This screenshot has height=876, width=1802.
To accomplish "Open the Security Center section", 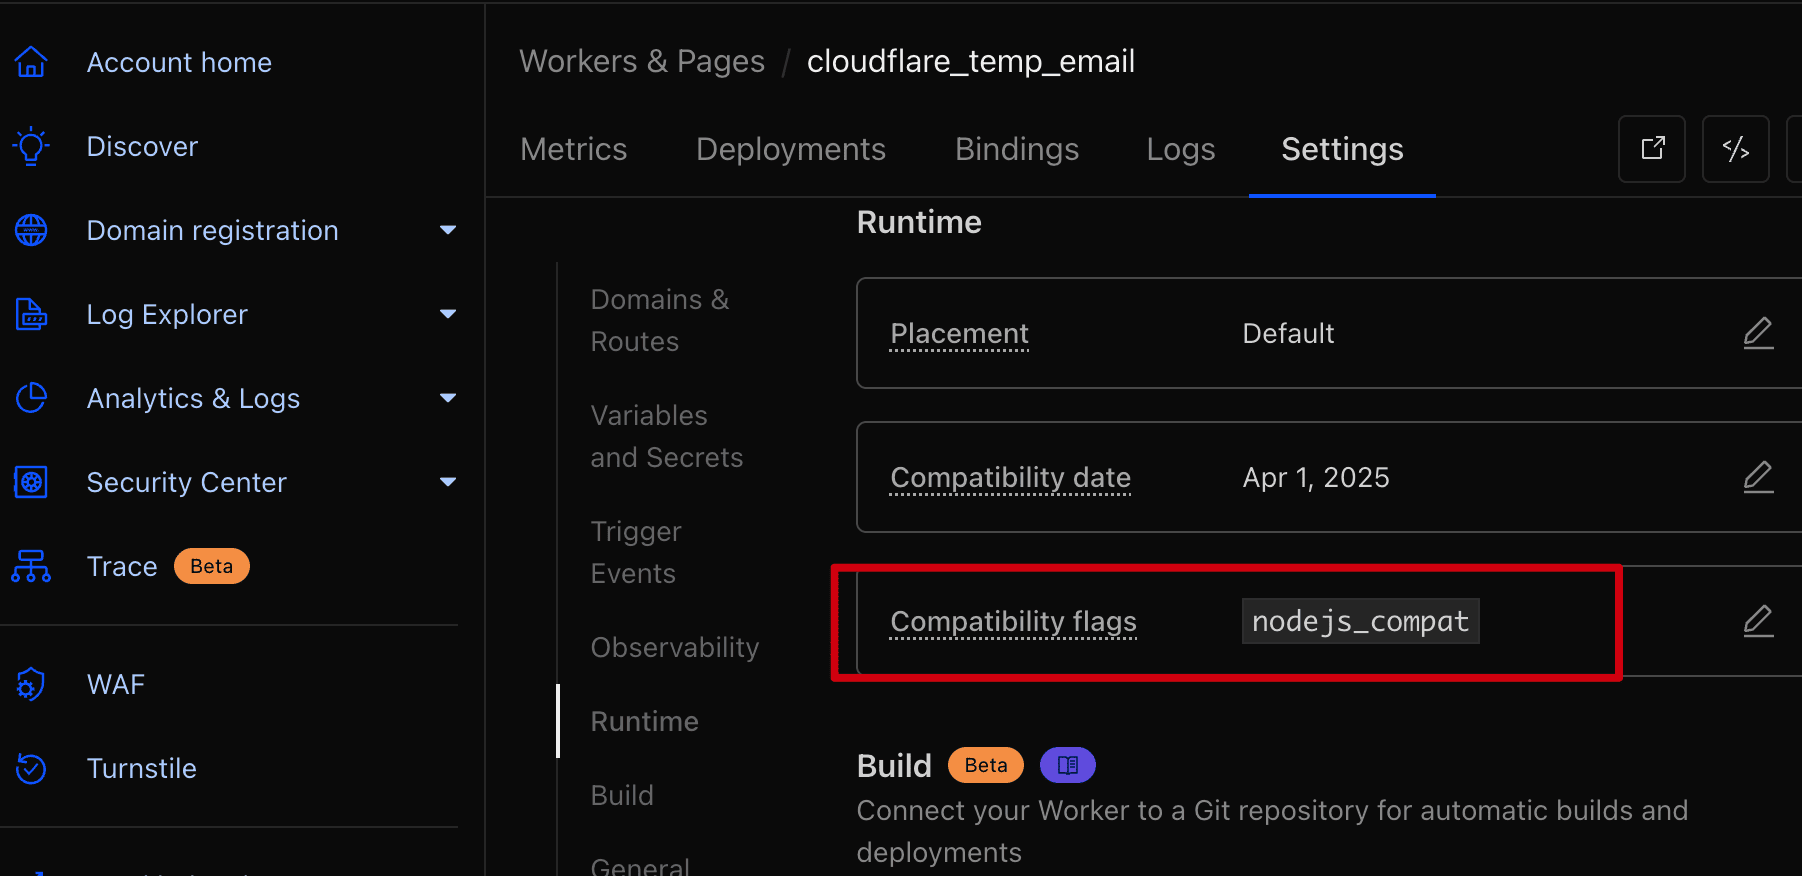I will tap(186, 482).
